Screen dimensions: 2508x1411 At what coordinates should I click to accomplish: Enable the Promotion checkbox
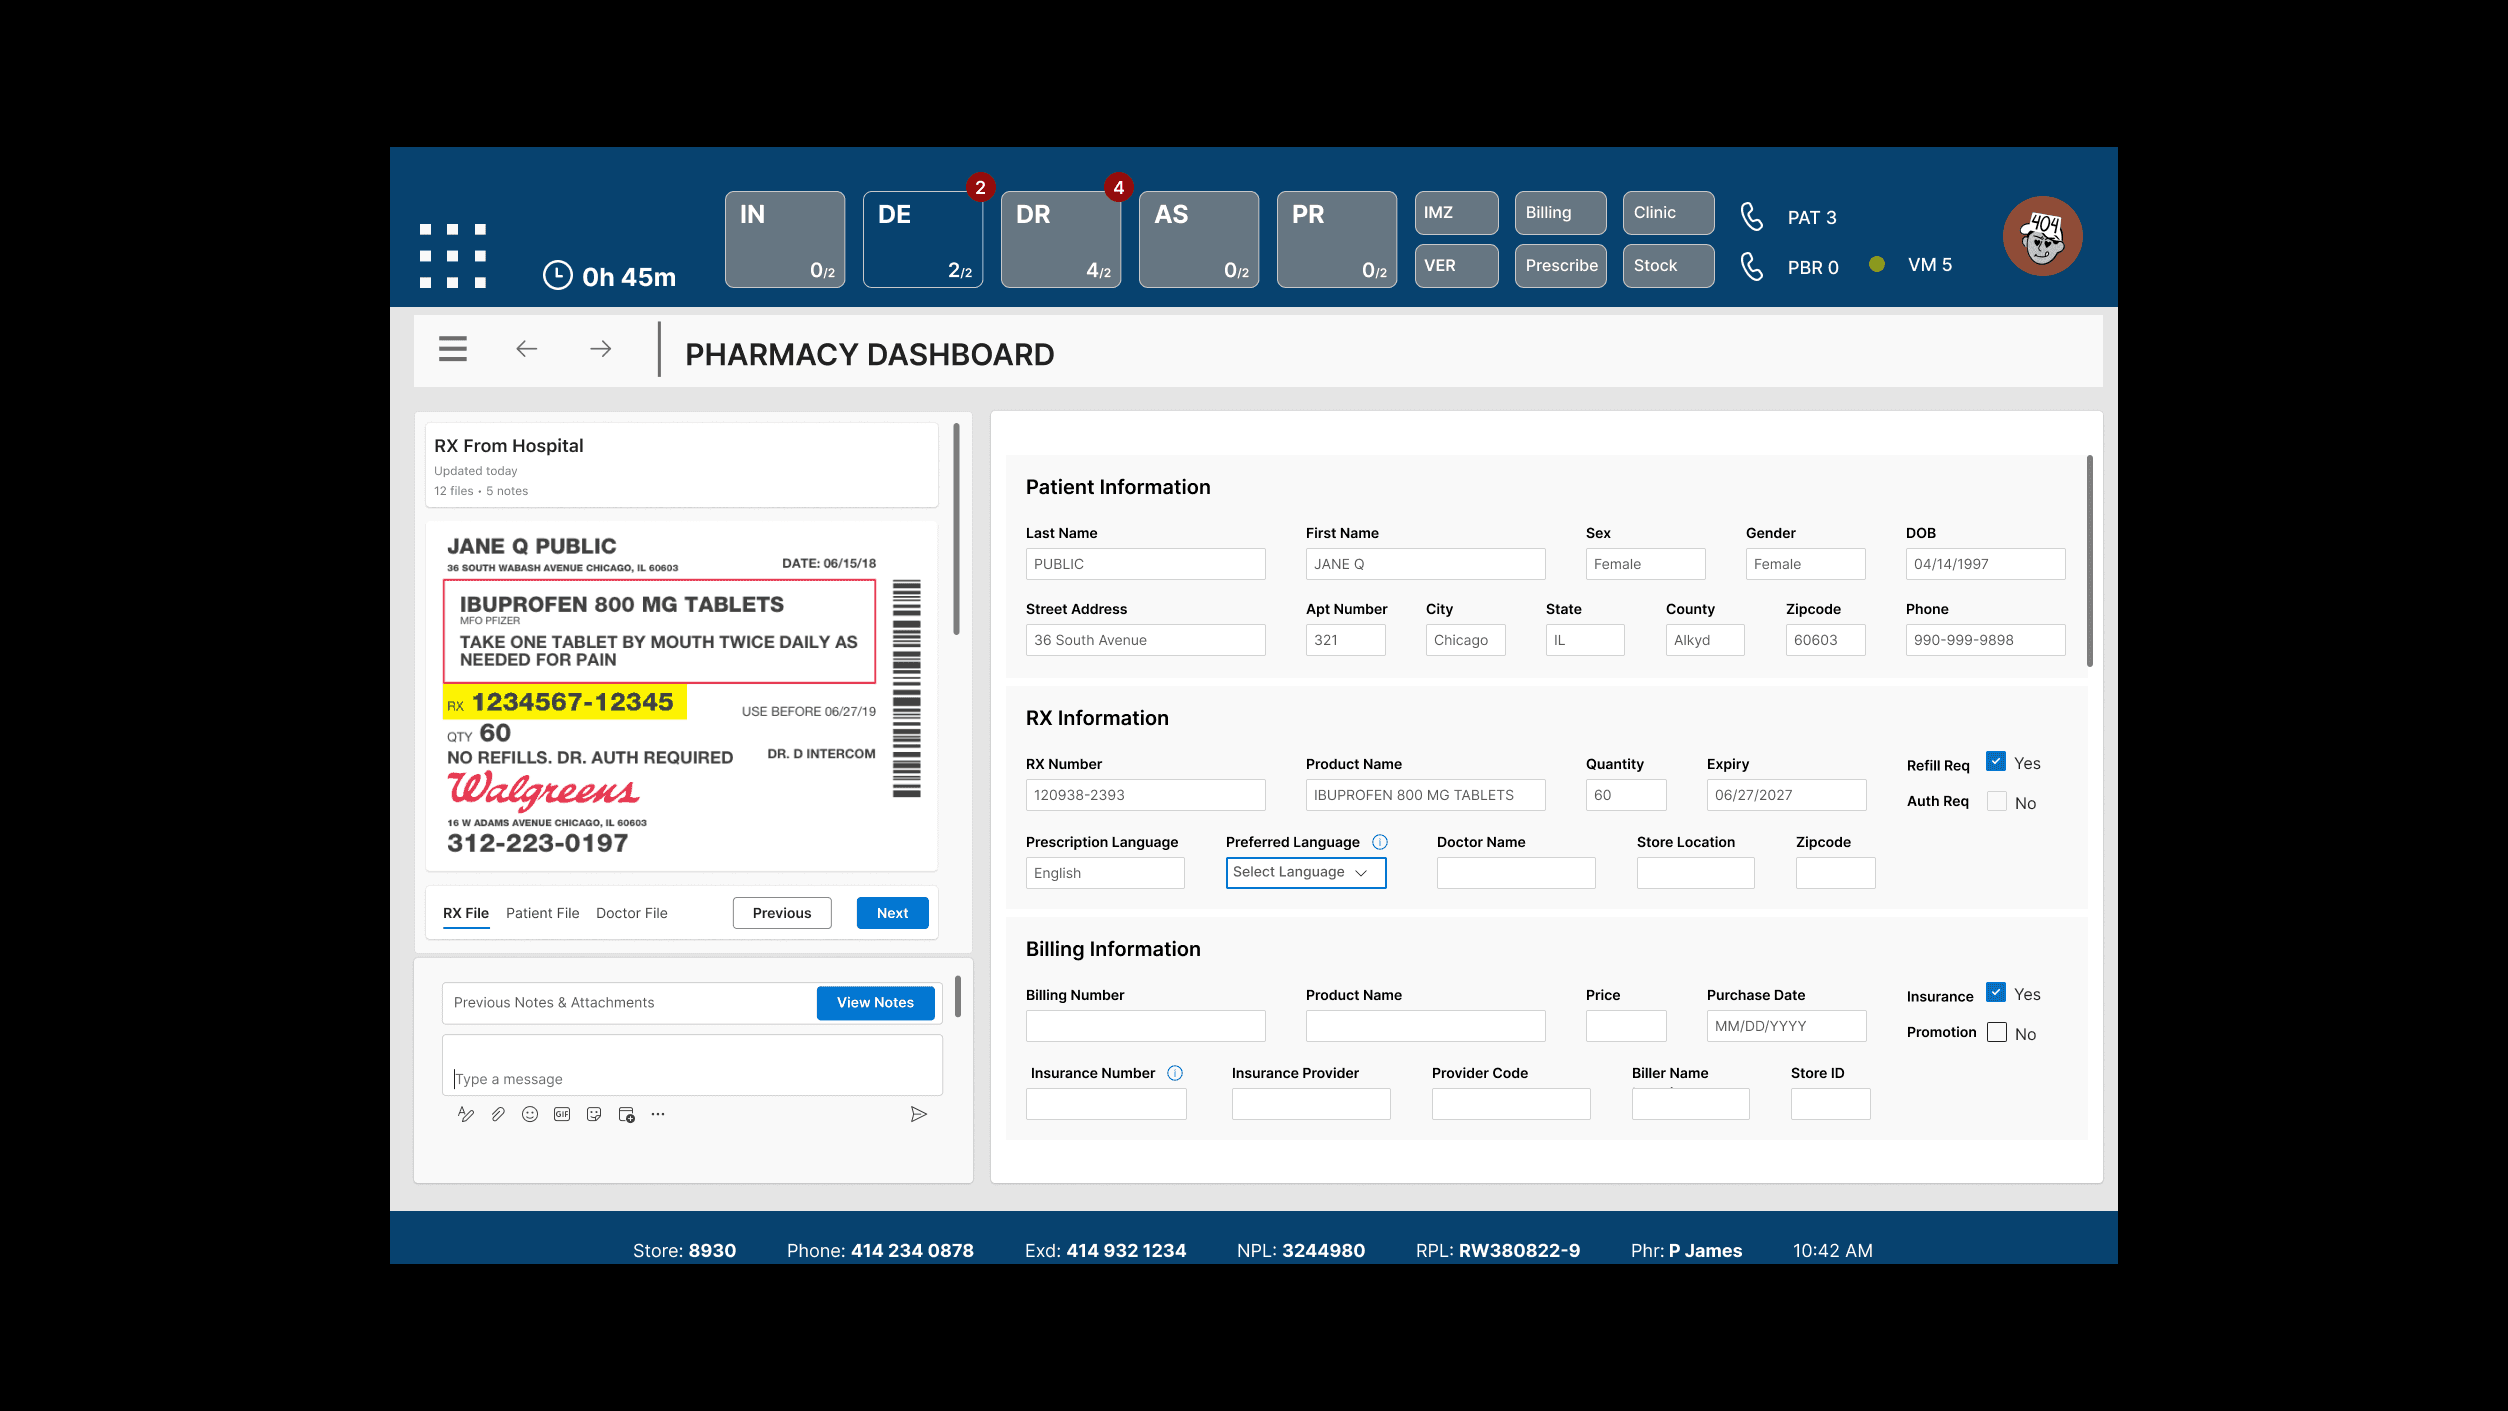click(x=1996, y=1032)
